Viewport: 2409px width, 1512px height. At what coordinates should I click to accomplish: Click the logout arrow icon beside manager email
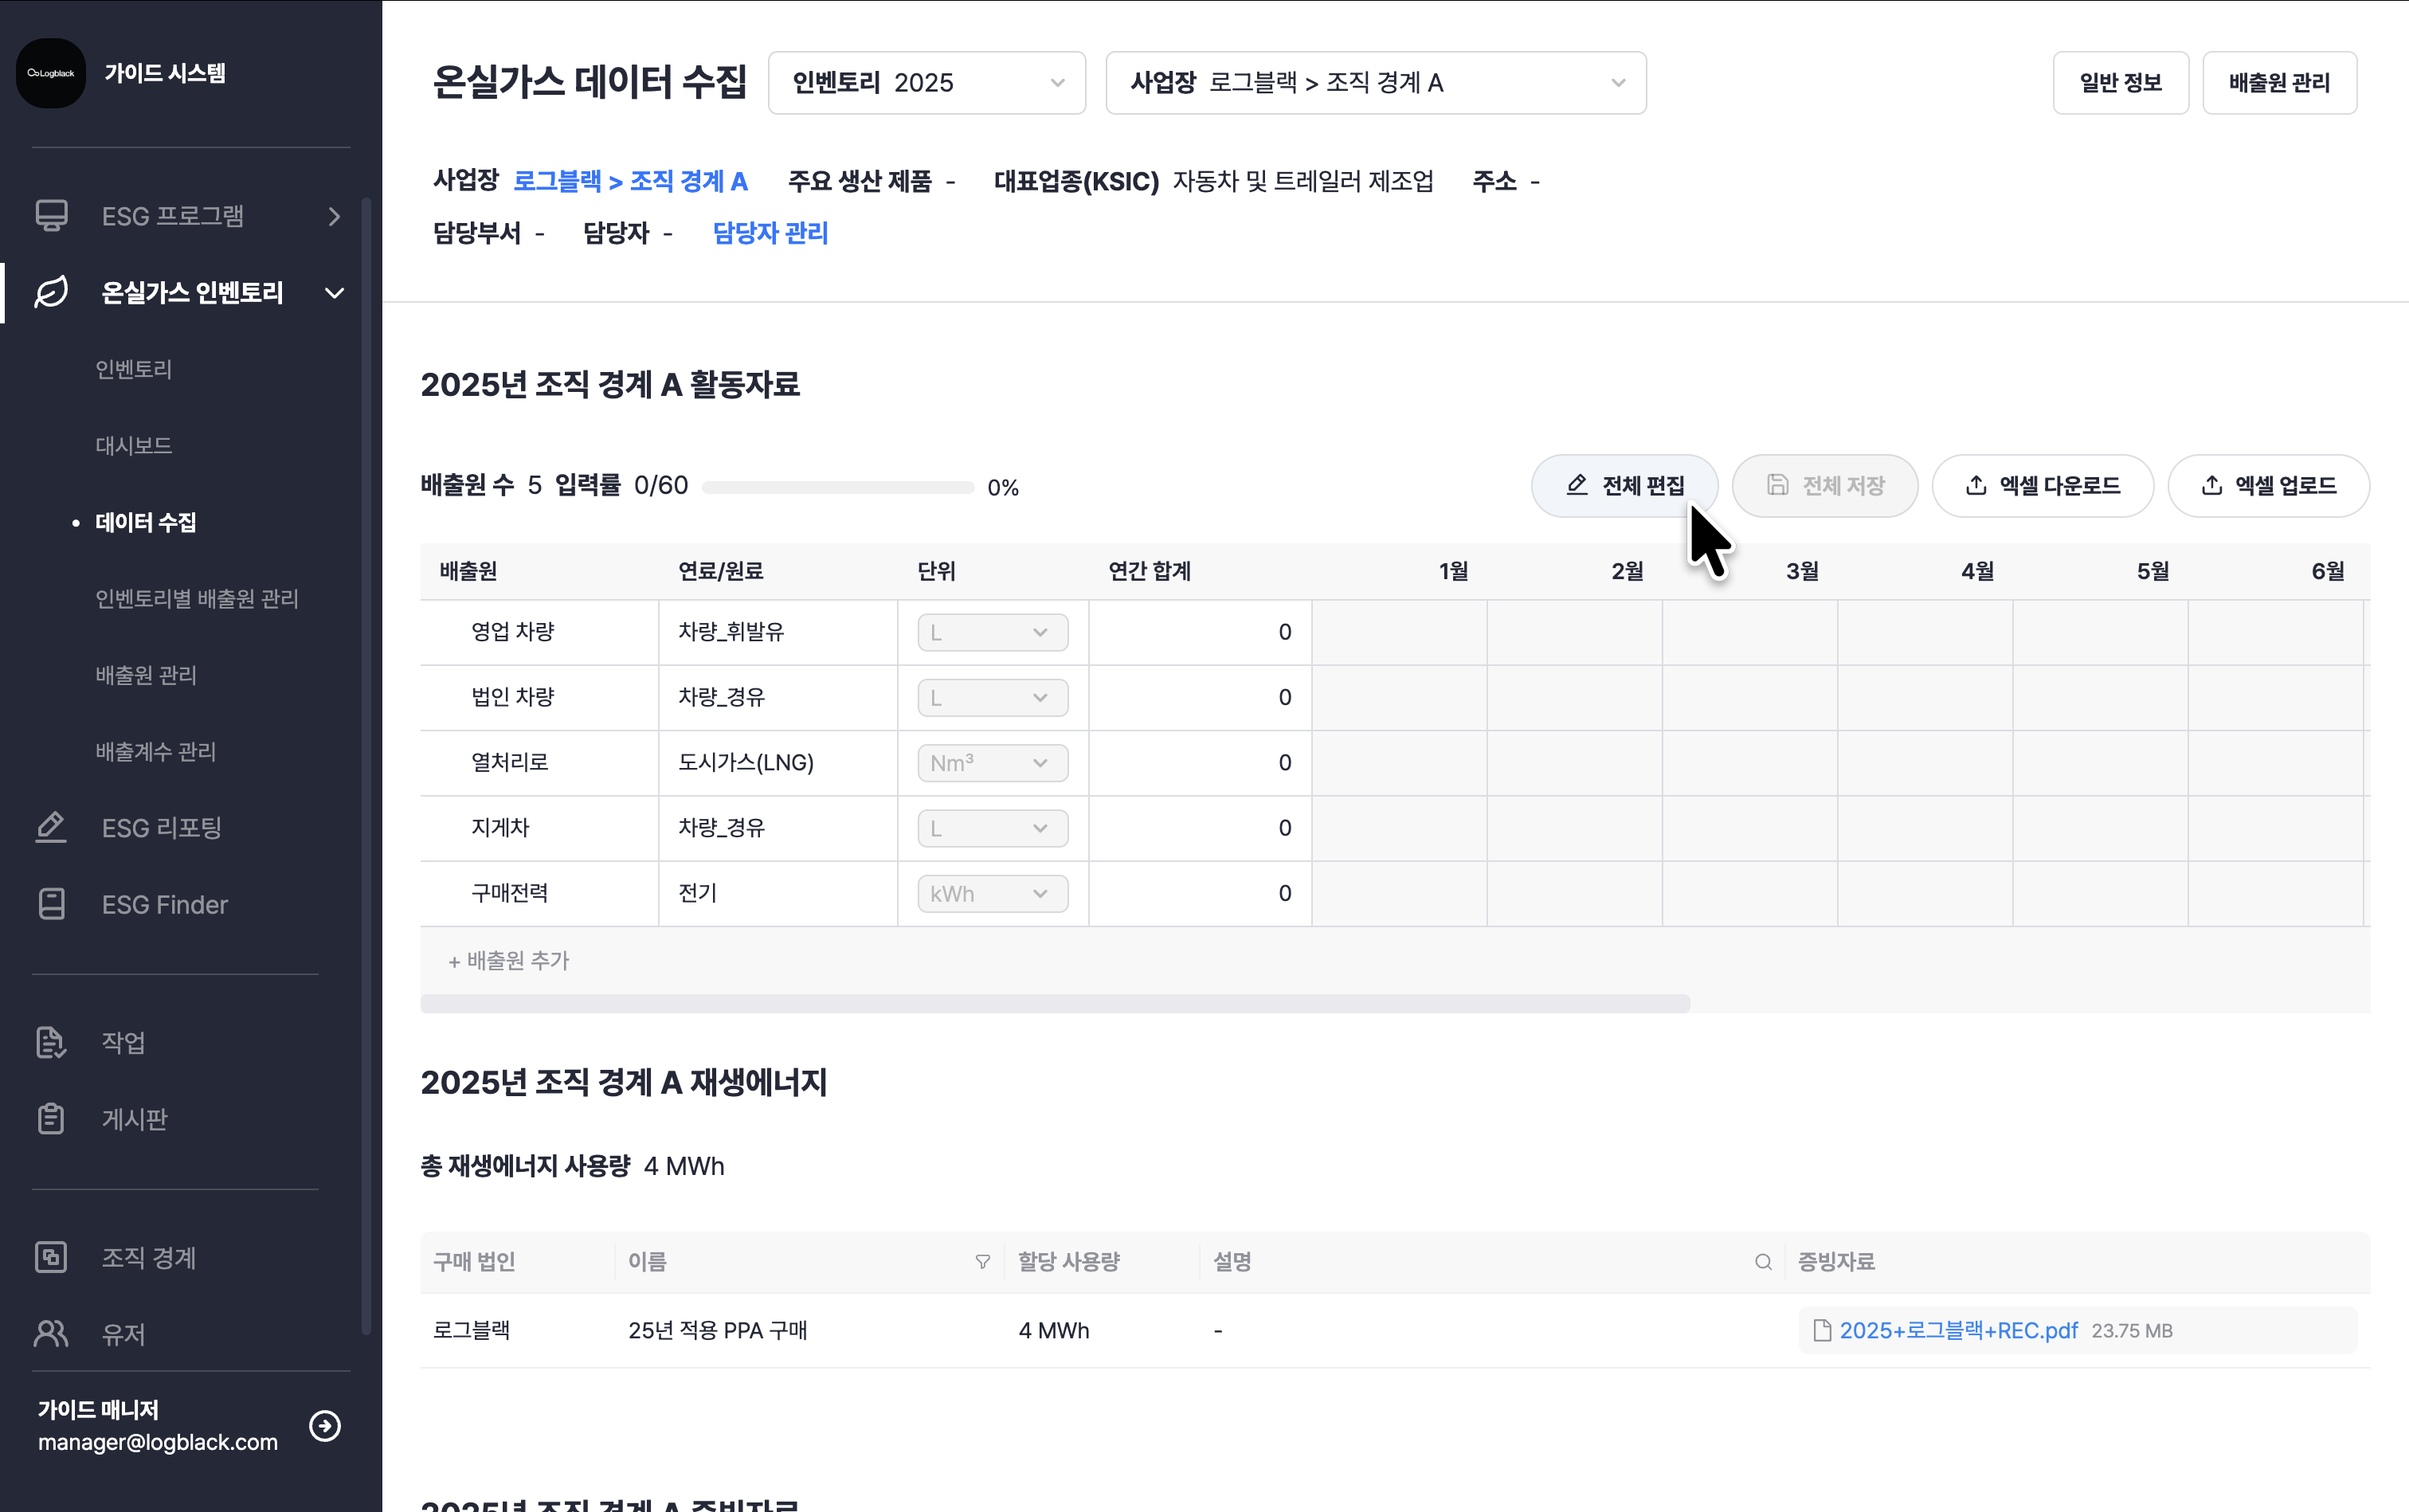[x=325, y=1425]
